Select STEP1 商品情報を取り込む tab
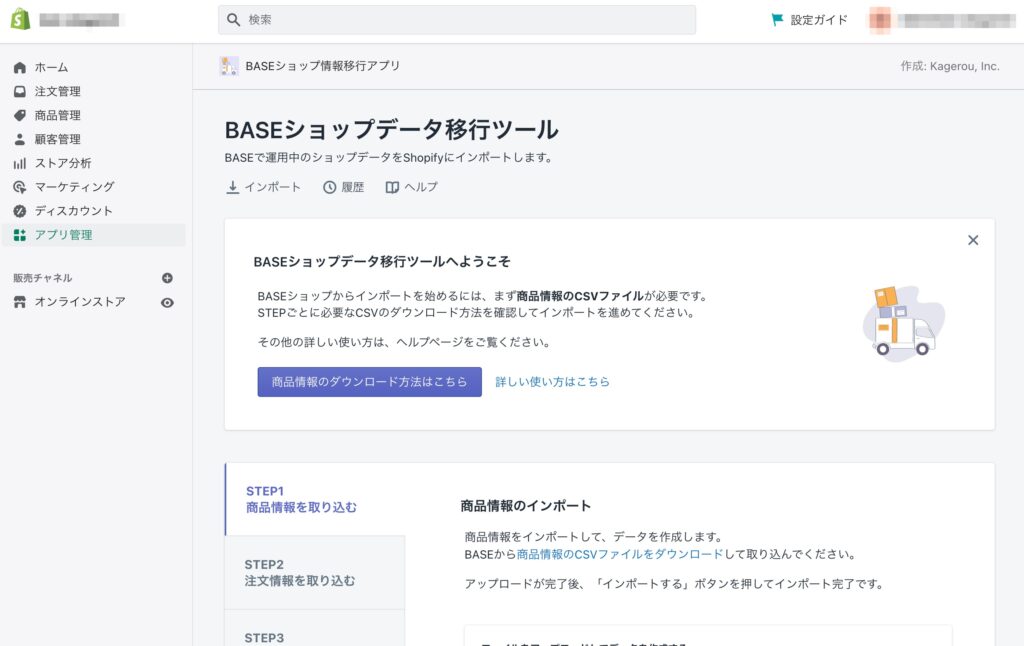1024x646 pixels. tap(315, 499)
